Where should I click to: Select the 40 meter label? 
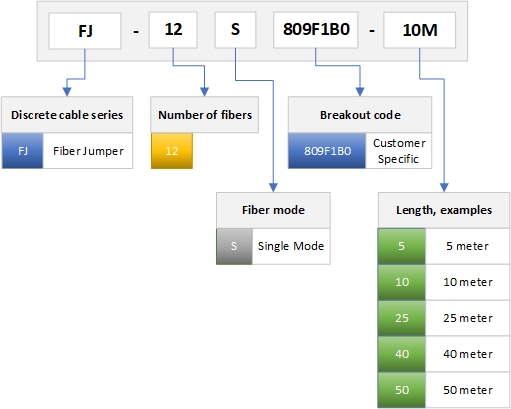(x=468, y=354)
